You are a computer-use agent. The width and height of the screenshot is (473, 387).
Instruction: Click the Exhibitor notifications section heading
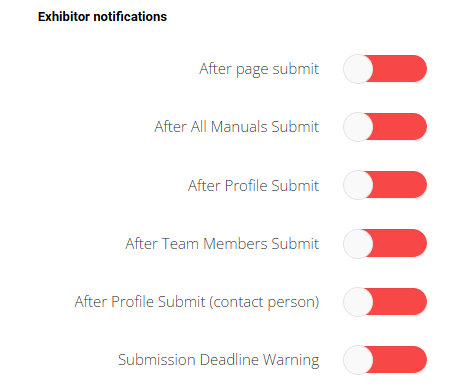point(102,17)
